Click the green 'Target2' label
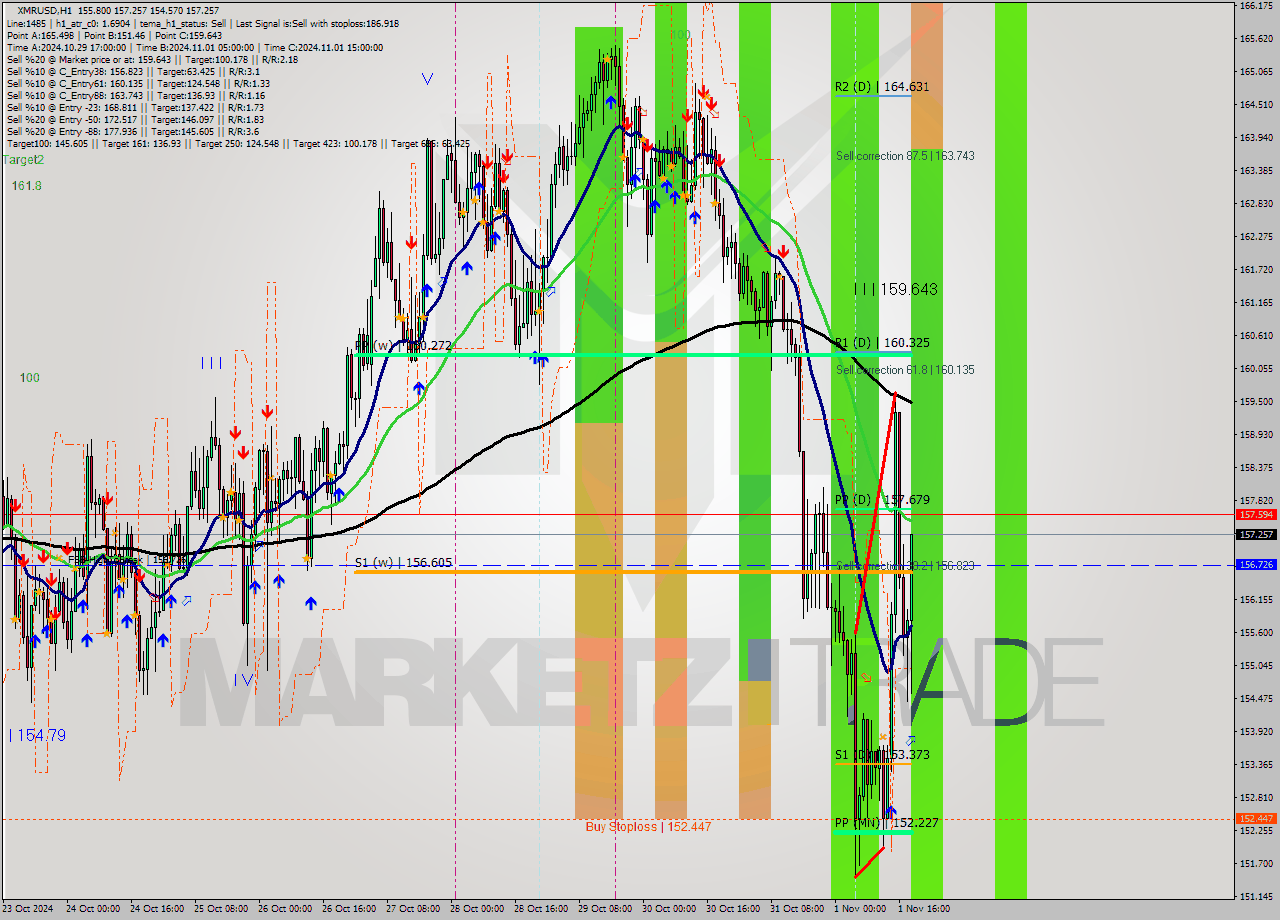Image resolution: width=1280 pixels, height=920 pixels. tap(24, 159)
